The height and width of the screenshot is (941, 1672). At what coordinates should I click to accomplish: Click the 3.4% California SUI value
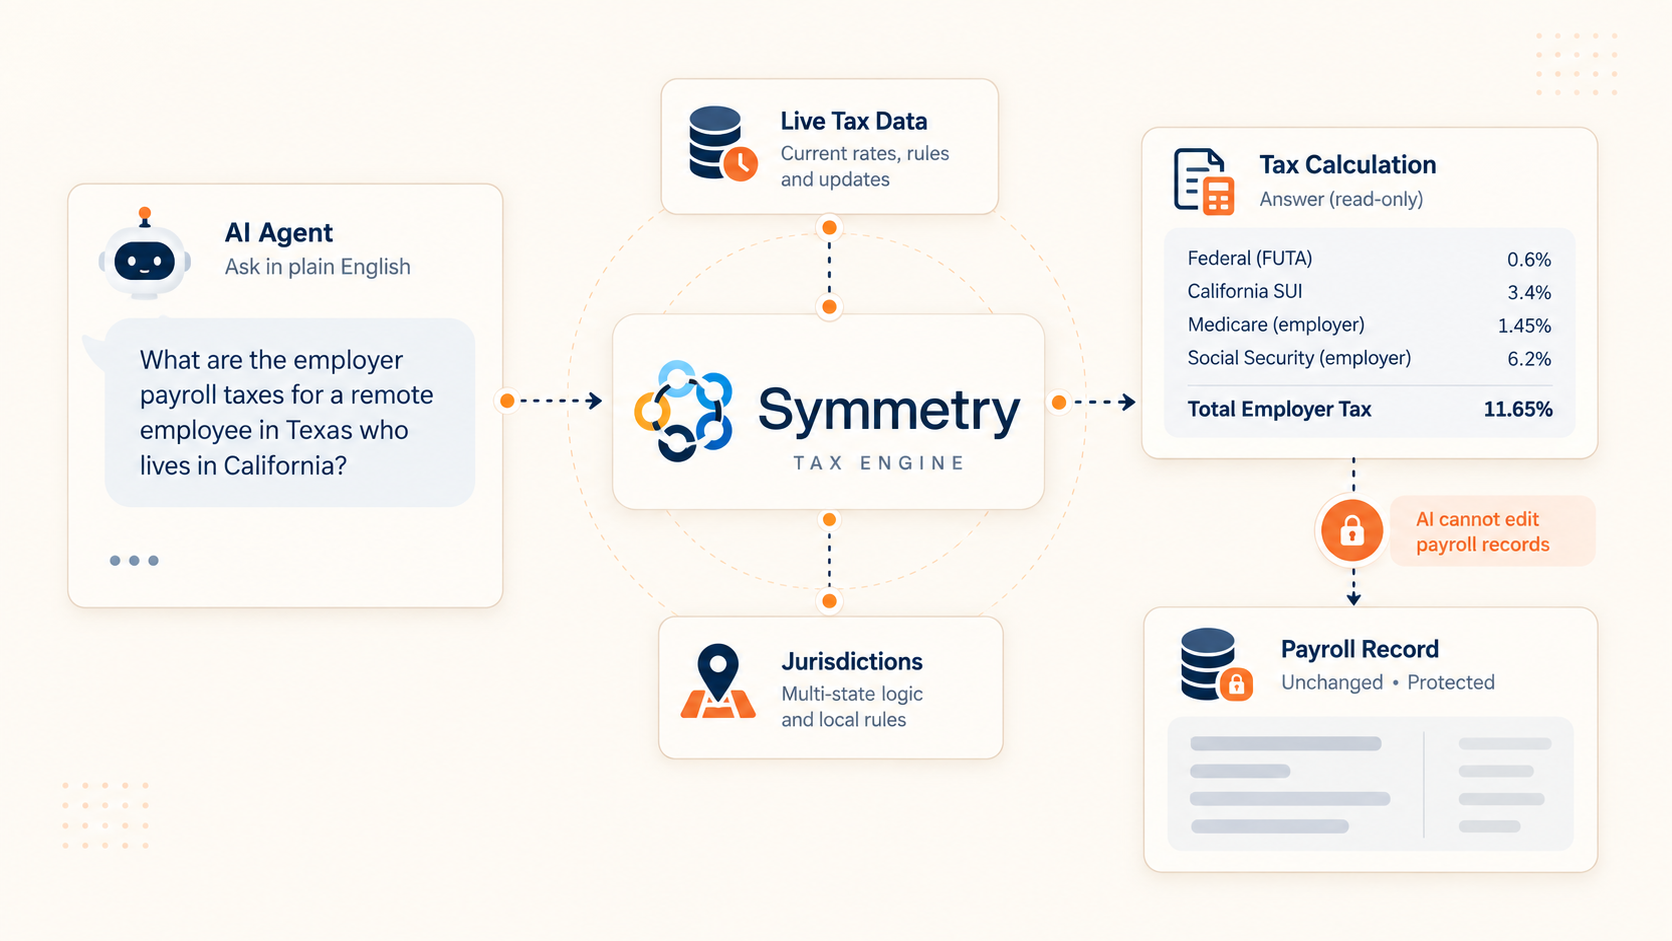[x=1529, y=293]
